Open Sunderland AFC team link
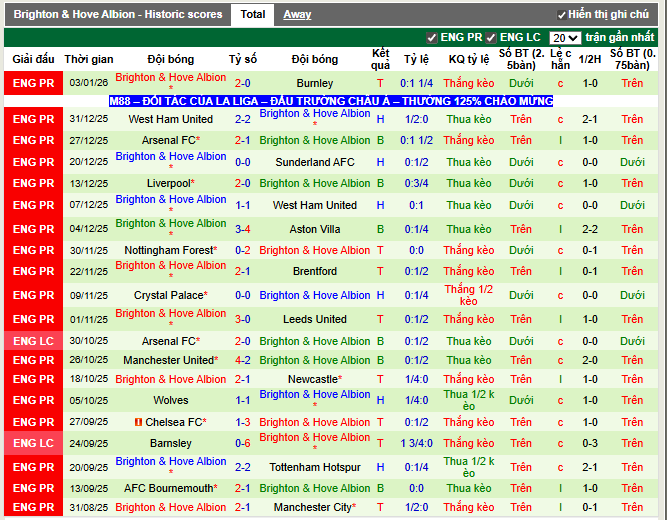This screenshot has width=667, height=520. [315, 162]
